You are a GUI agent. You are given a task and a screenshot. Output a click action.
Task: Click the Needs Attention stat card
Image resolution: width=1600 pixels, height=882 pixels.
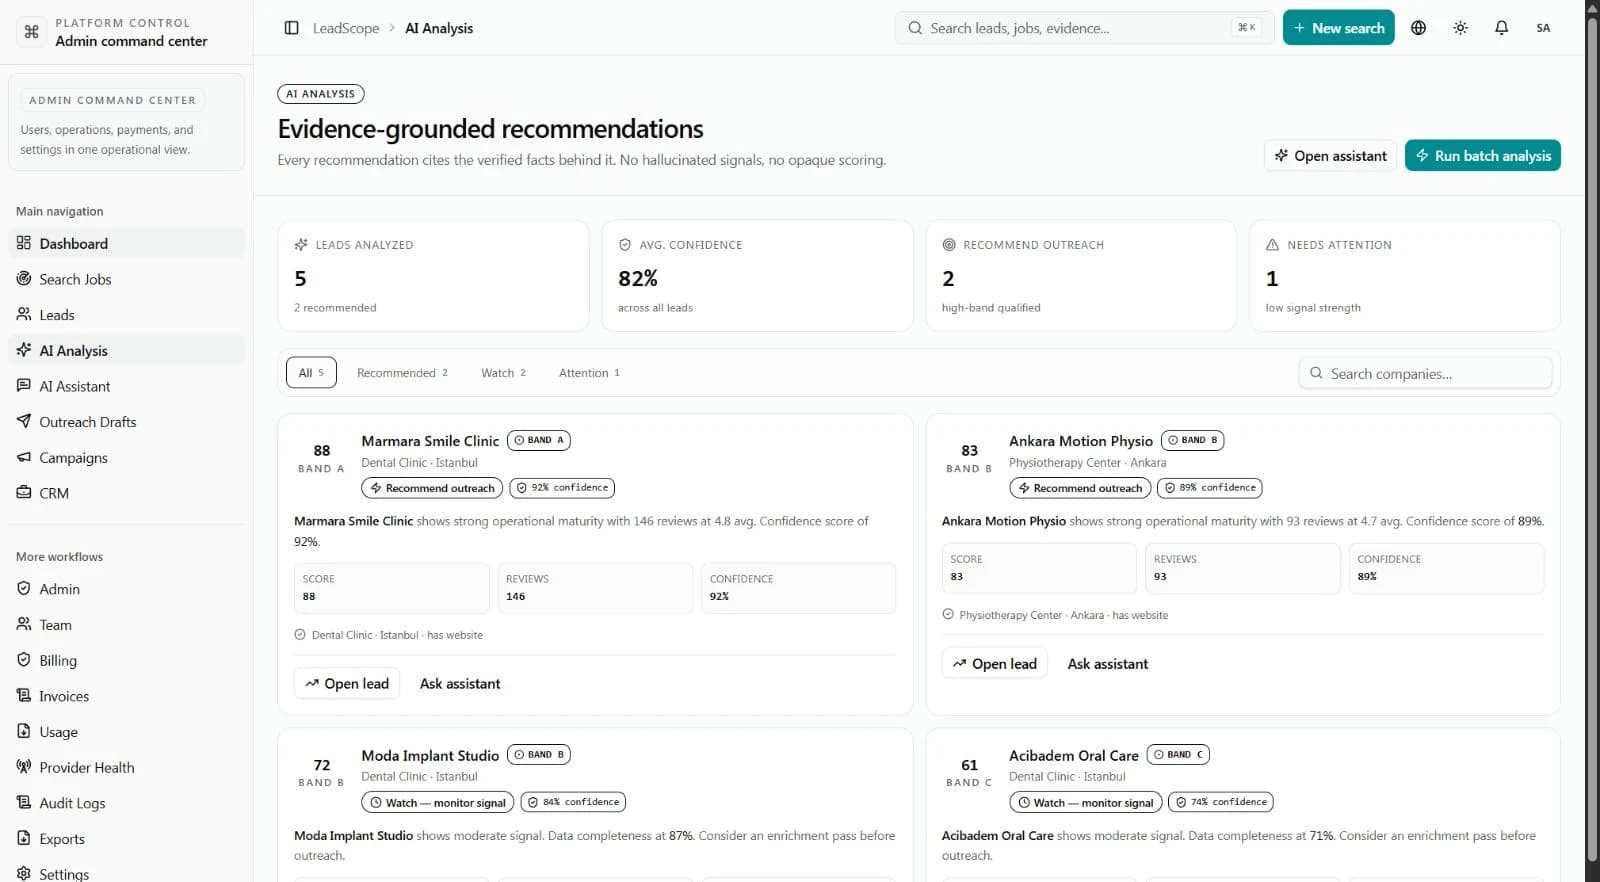click(x=1405, y=275)
